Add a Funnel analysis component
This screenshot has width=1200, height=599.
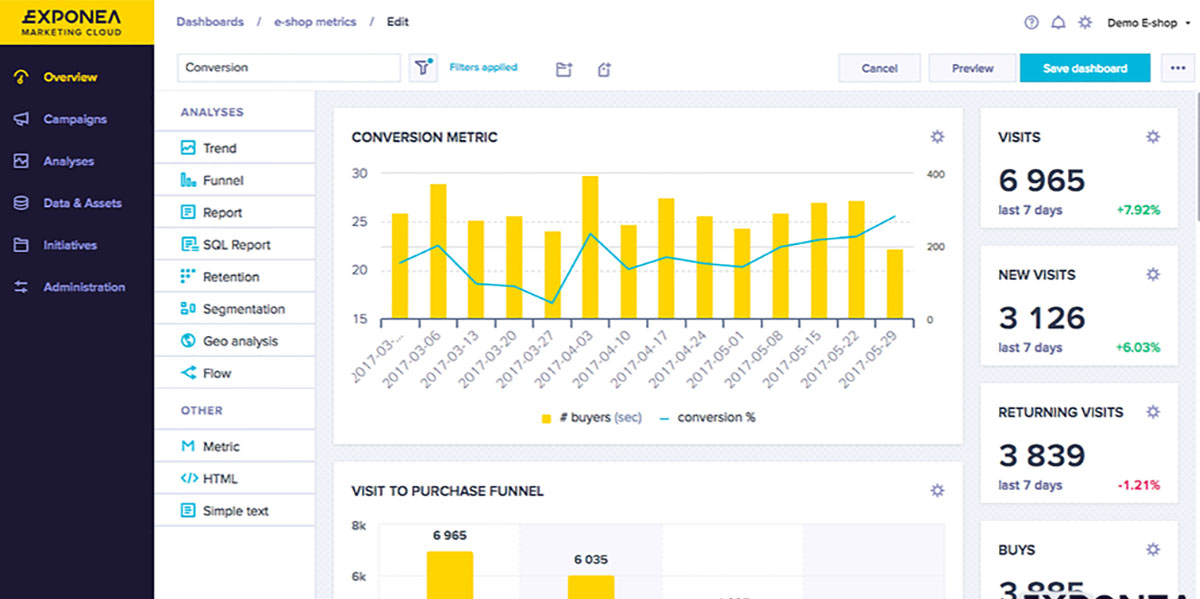coord(223,180)
